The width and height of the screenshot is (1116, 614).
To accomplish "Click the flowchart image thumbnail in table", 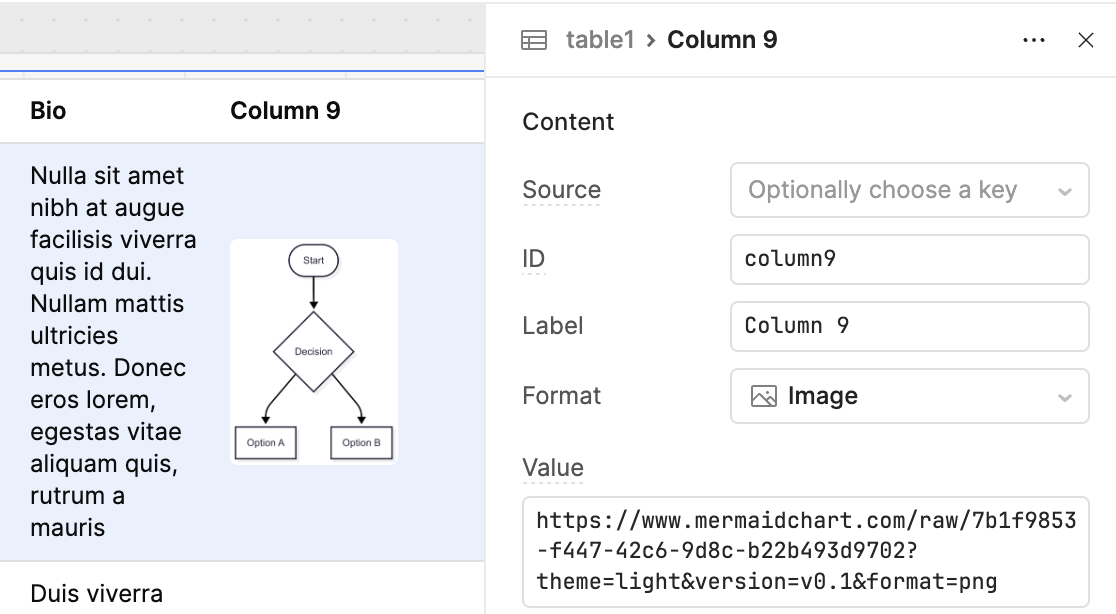I will [314, 351].
